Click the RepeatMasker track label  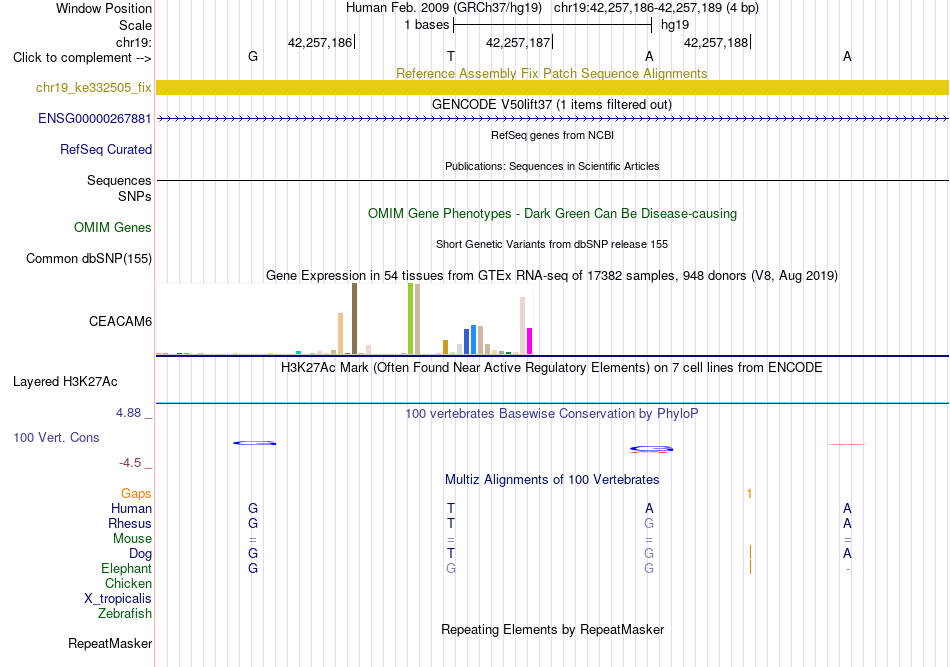click(110, 643)
